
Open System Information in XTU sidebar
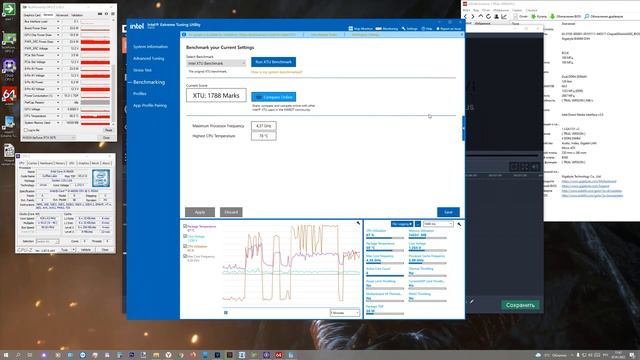pyautogui.click(x=150, y=47)
